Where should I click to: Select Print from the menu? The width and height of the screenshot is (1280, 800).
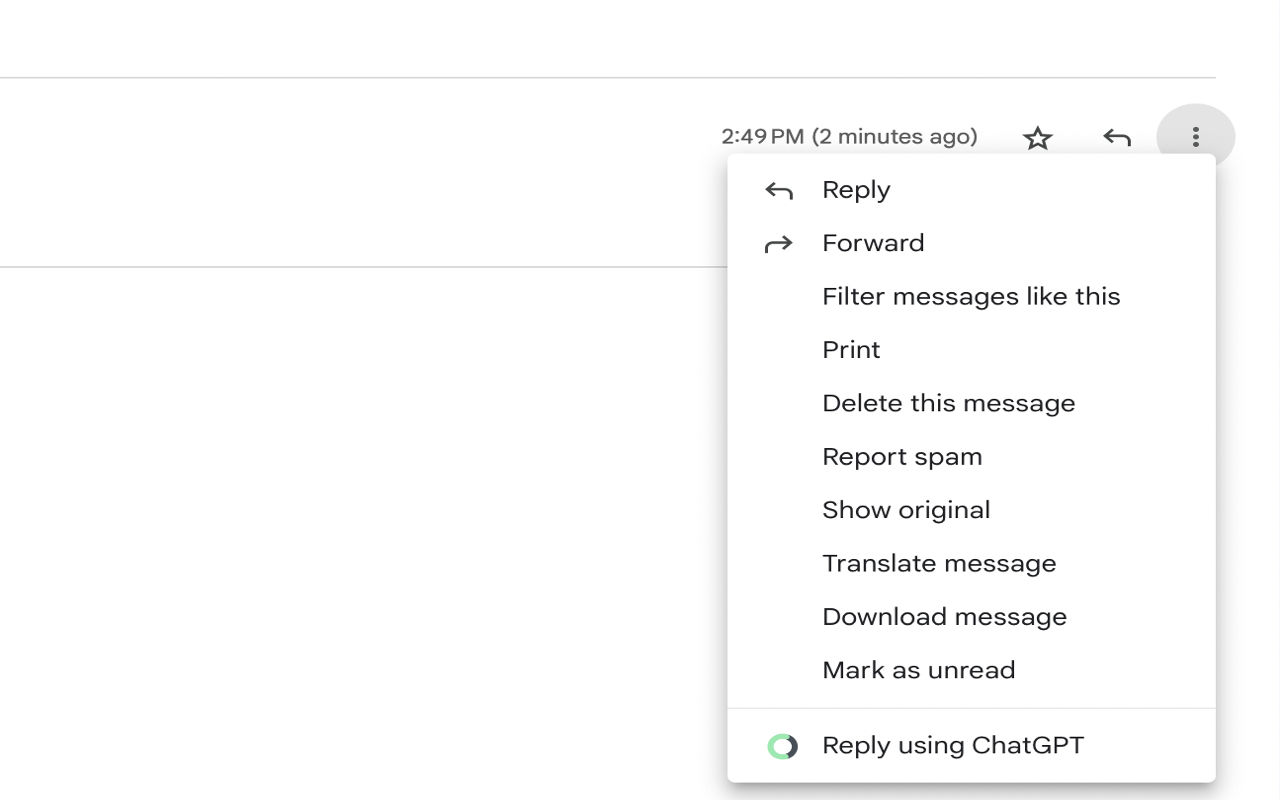click(x=851, y=349)
